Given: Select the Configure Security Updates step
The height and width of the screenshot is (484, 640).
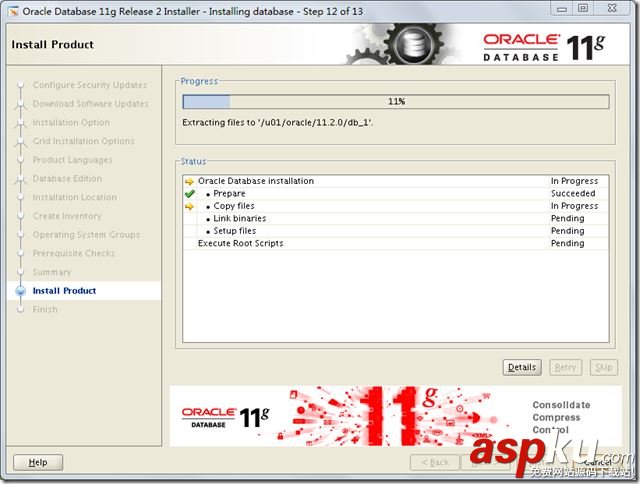Looking at the screenshot, I should [x=90, y=85].
